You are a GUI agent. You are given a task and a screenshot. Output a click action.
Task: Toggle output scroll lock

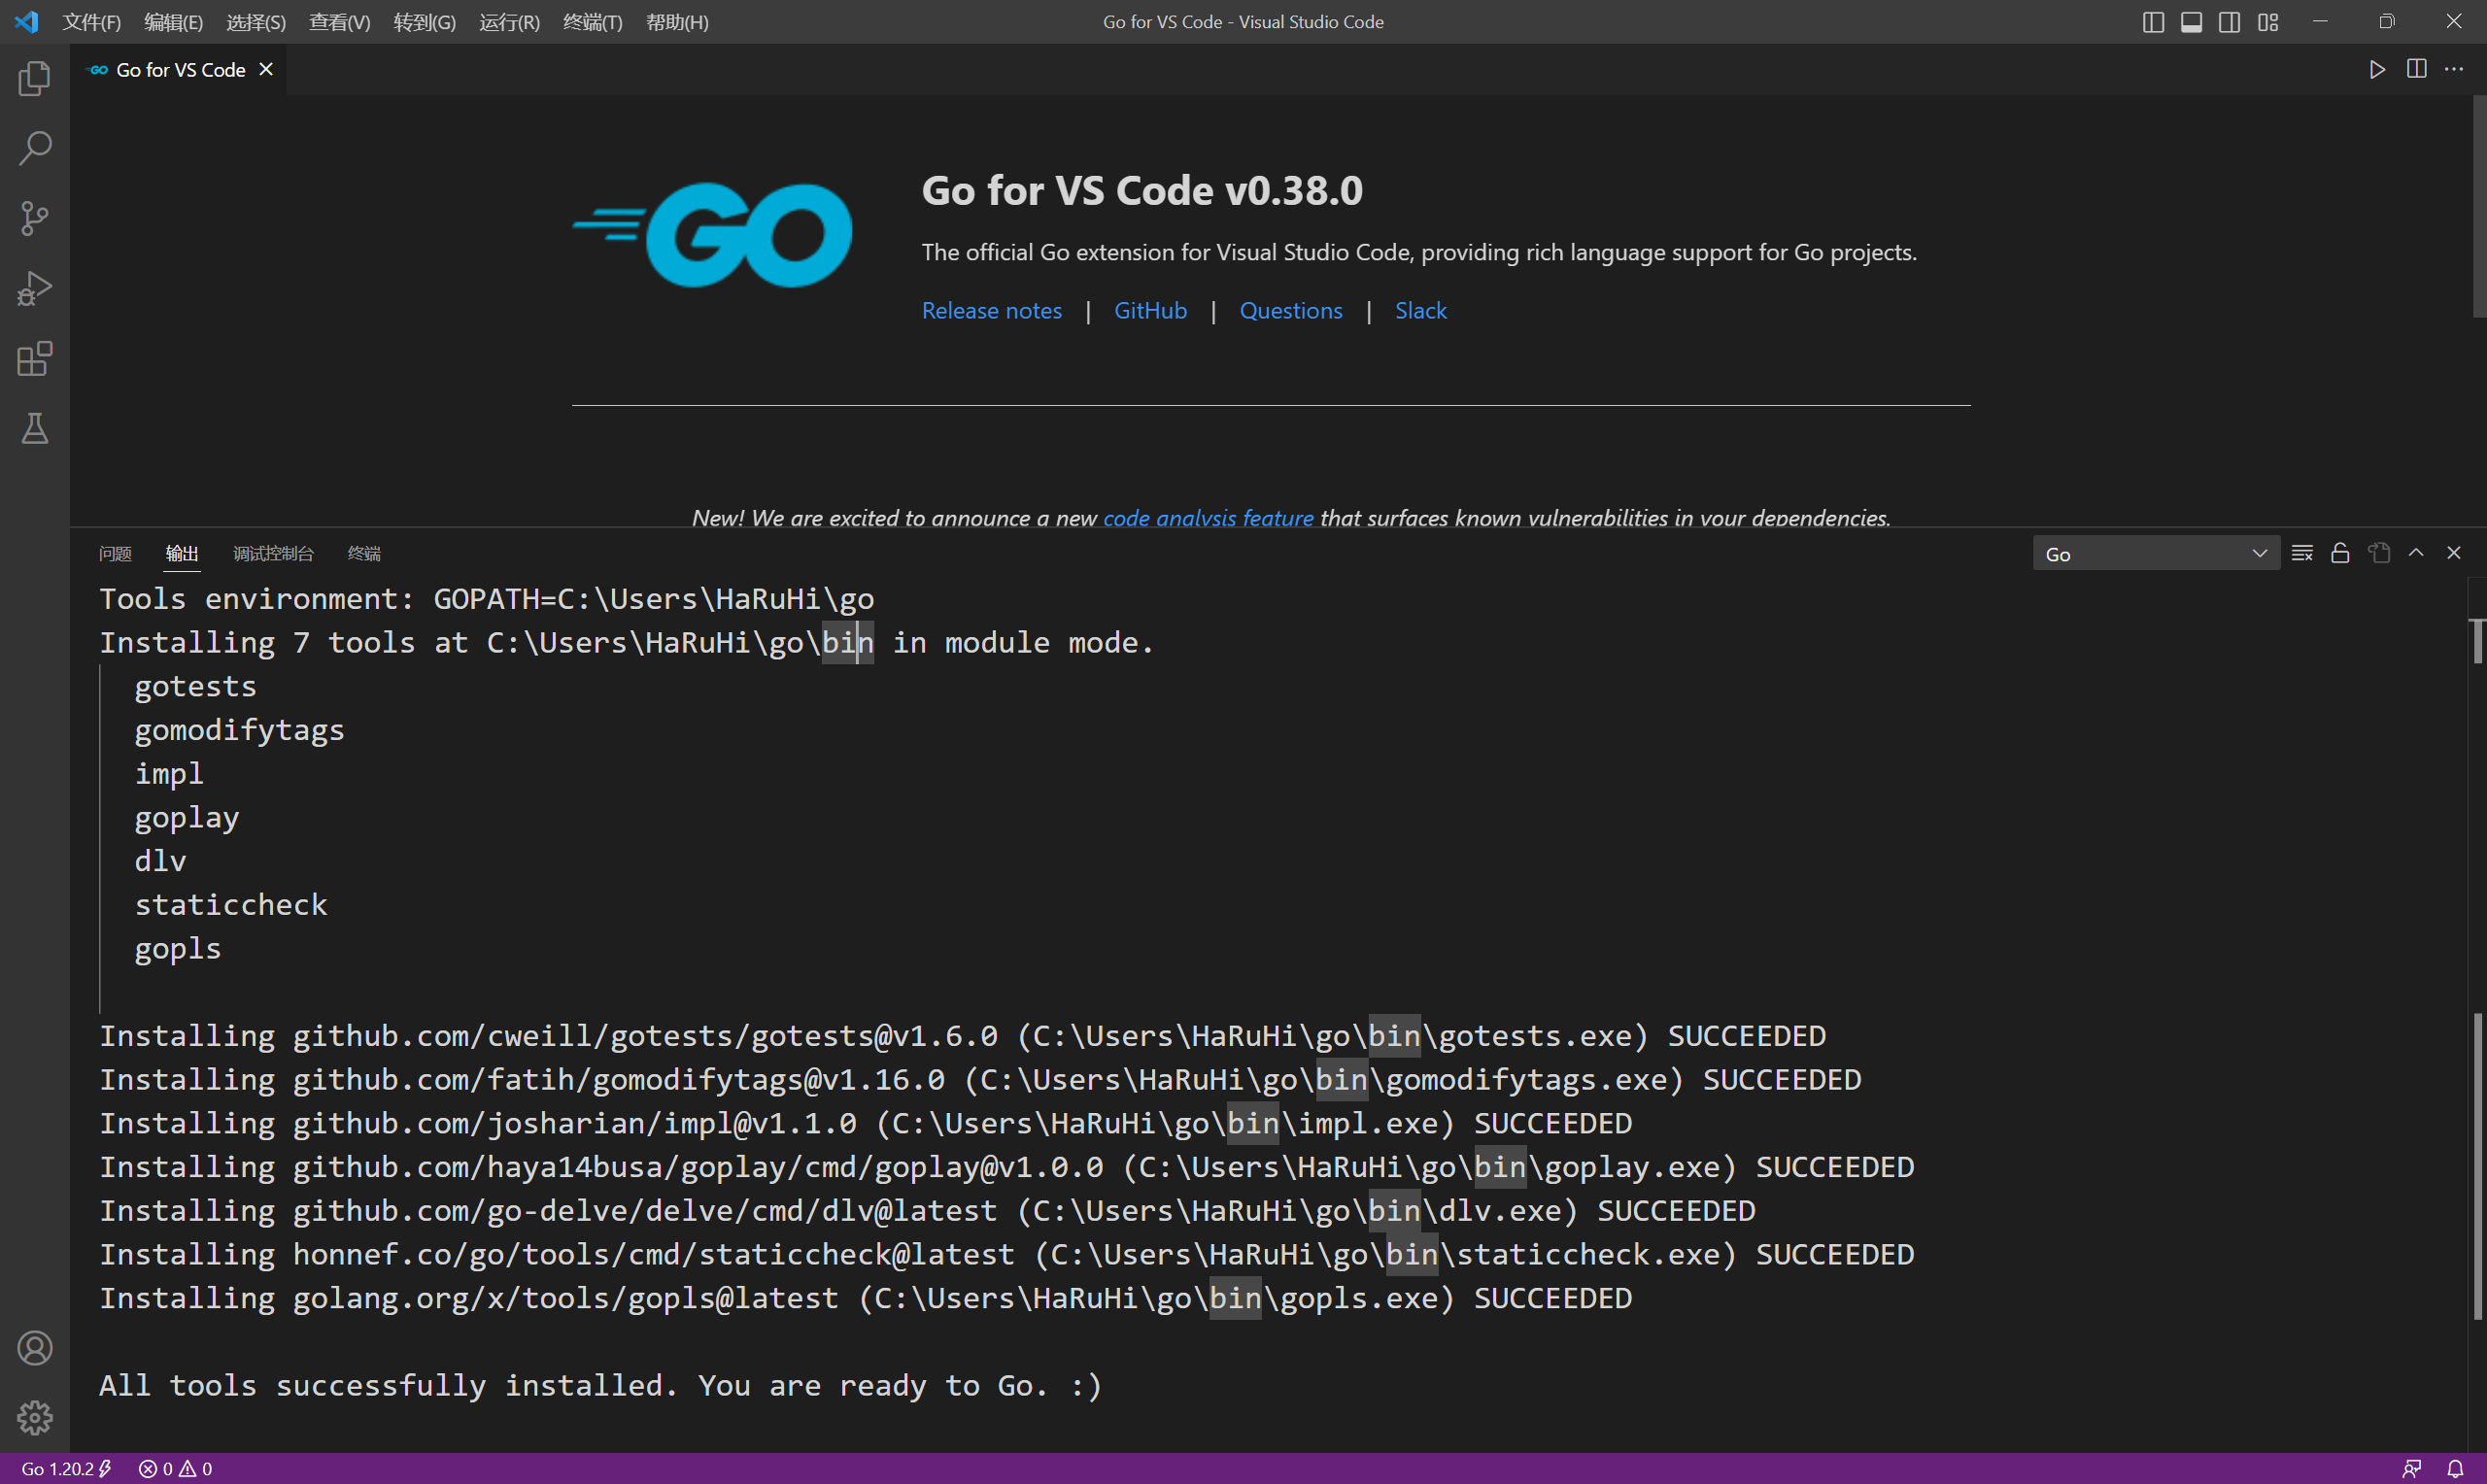tap(2340, 553)
